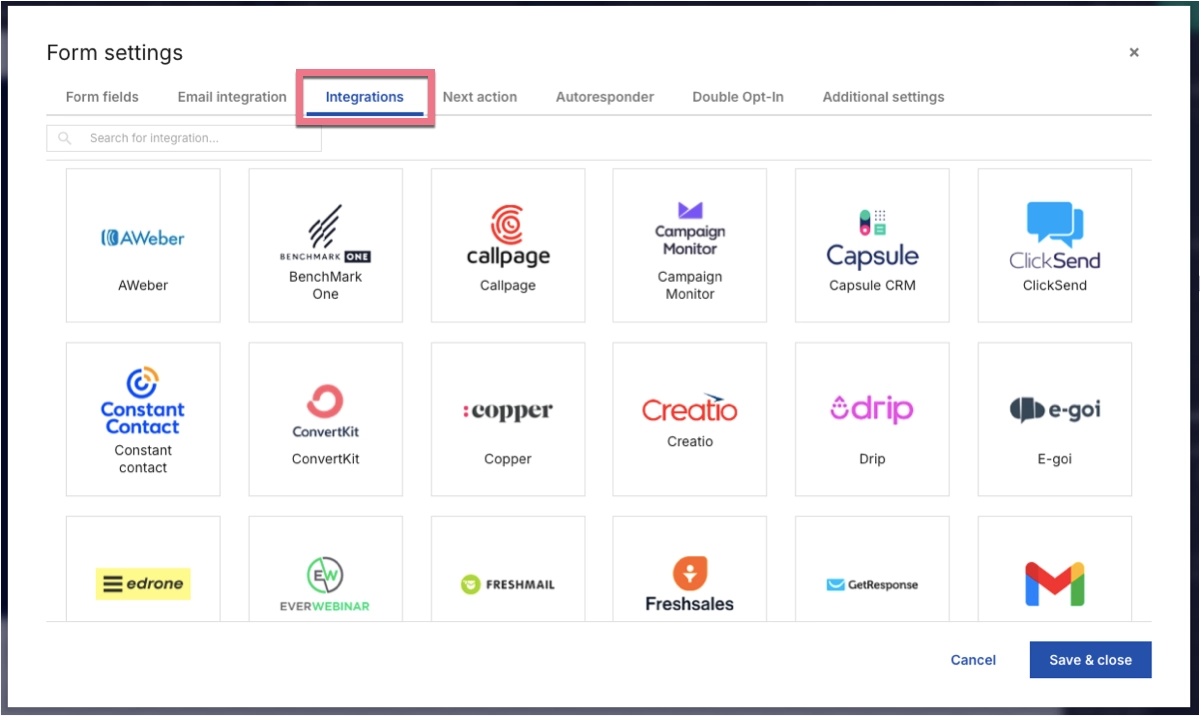The height and width of the screenshot is (716, 1200).
Task: Click the integration search field
Action: (184, 138)
